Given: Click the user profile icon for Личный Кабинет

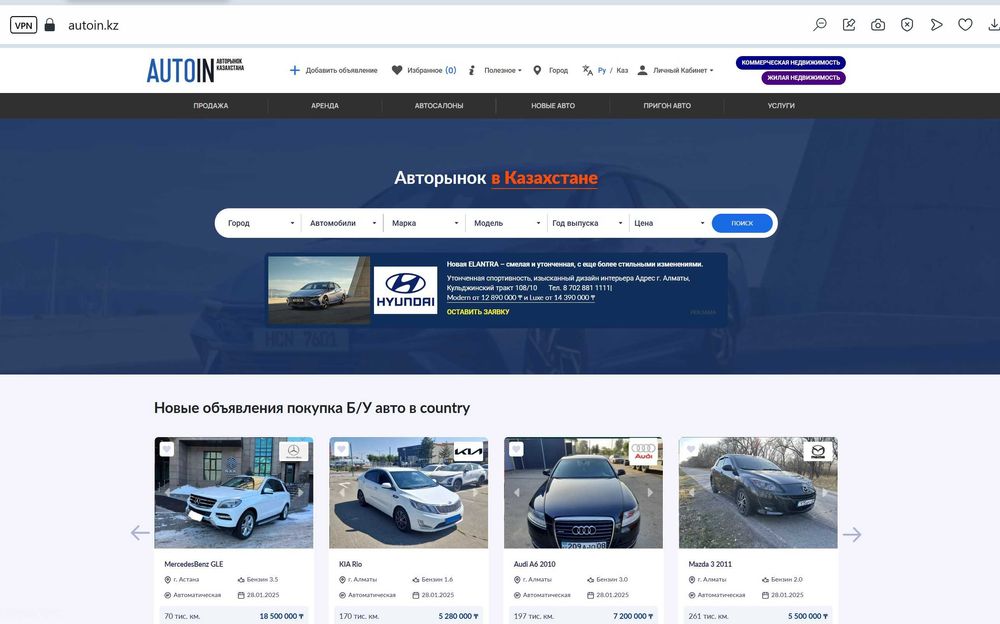Looking at the screenshot, I should point(642,70).
